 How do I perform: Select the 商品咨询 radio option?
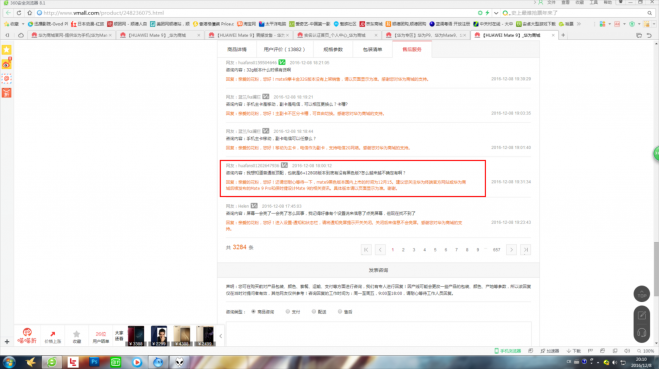tap(253, 311)
